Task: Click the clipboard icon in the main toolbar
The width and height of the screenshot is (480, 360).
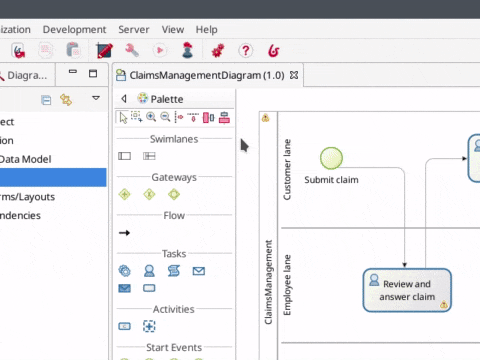Action: coord(73,50)
